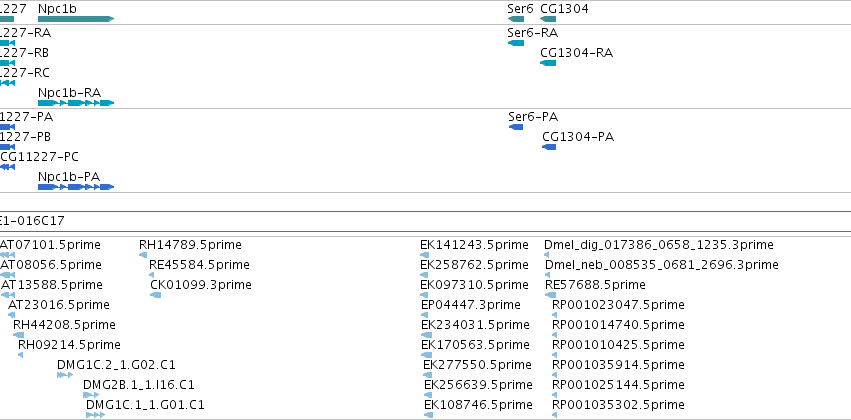Open the CG1304-RA transcript label
Viewport: 851px width, 420px height.
pyautogui.click(x=576, y=53)
